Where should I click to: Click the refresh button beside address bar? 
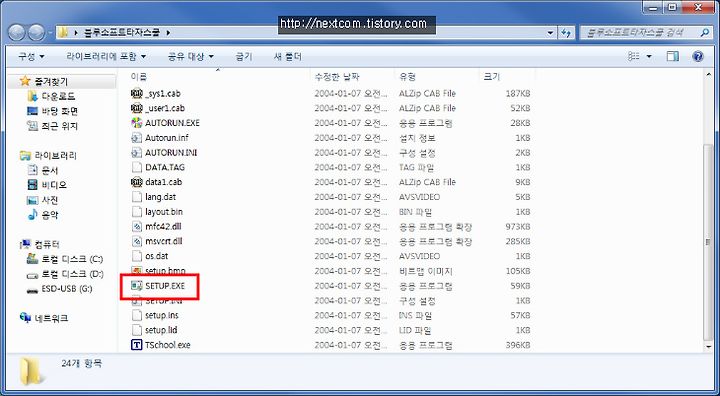[566, 33]
